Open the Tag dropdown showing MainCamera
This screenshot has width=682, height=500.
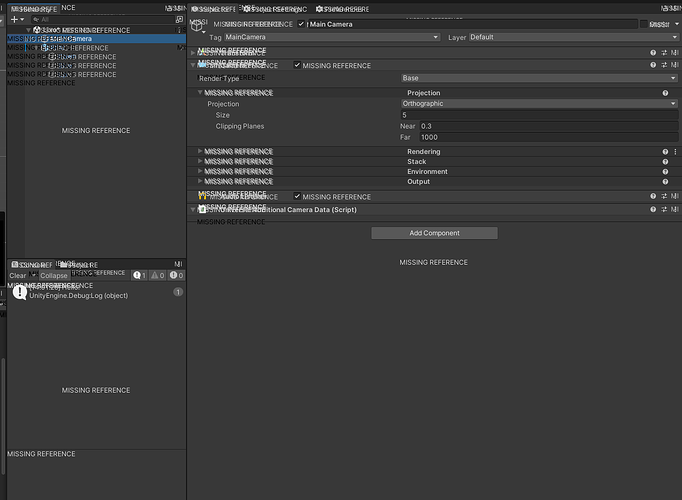[x=332, y=37]
